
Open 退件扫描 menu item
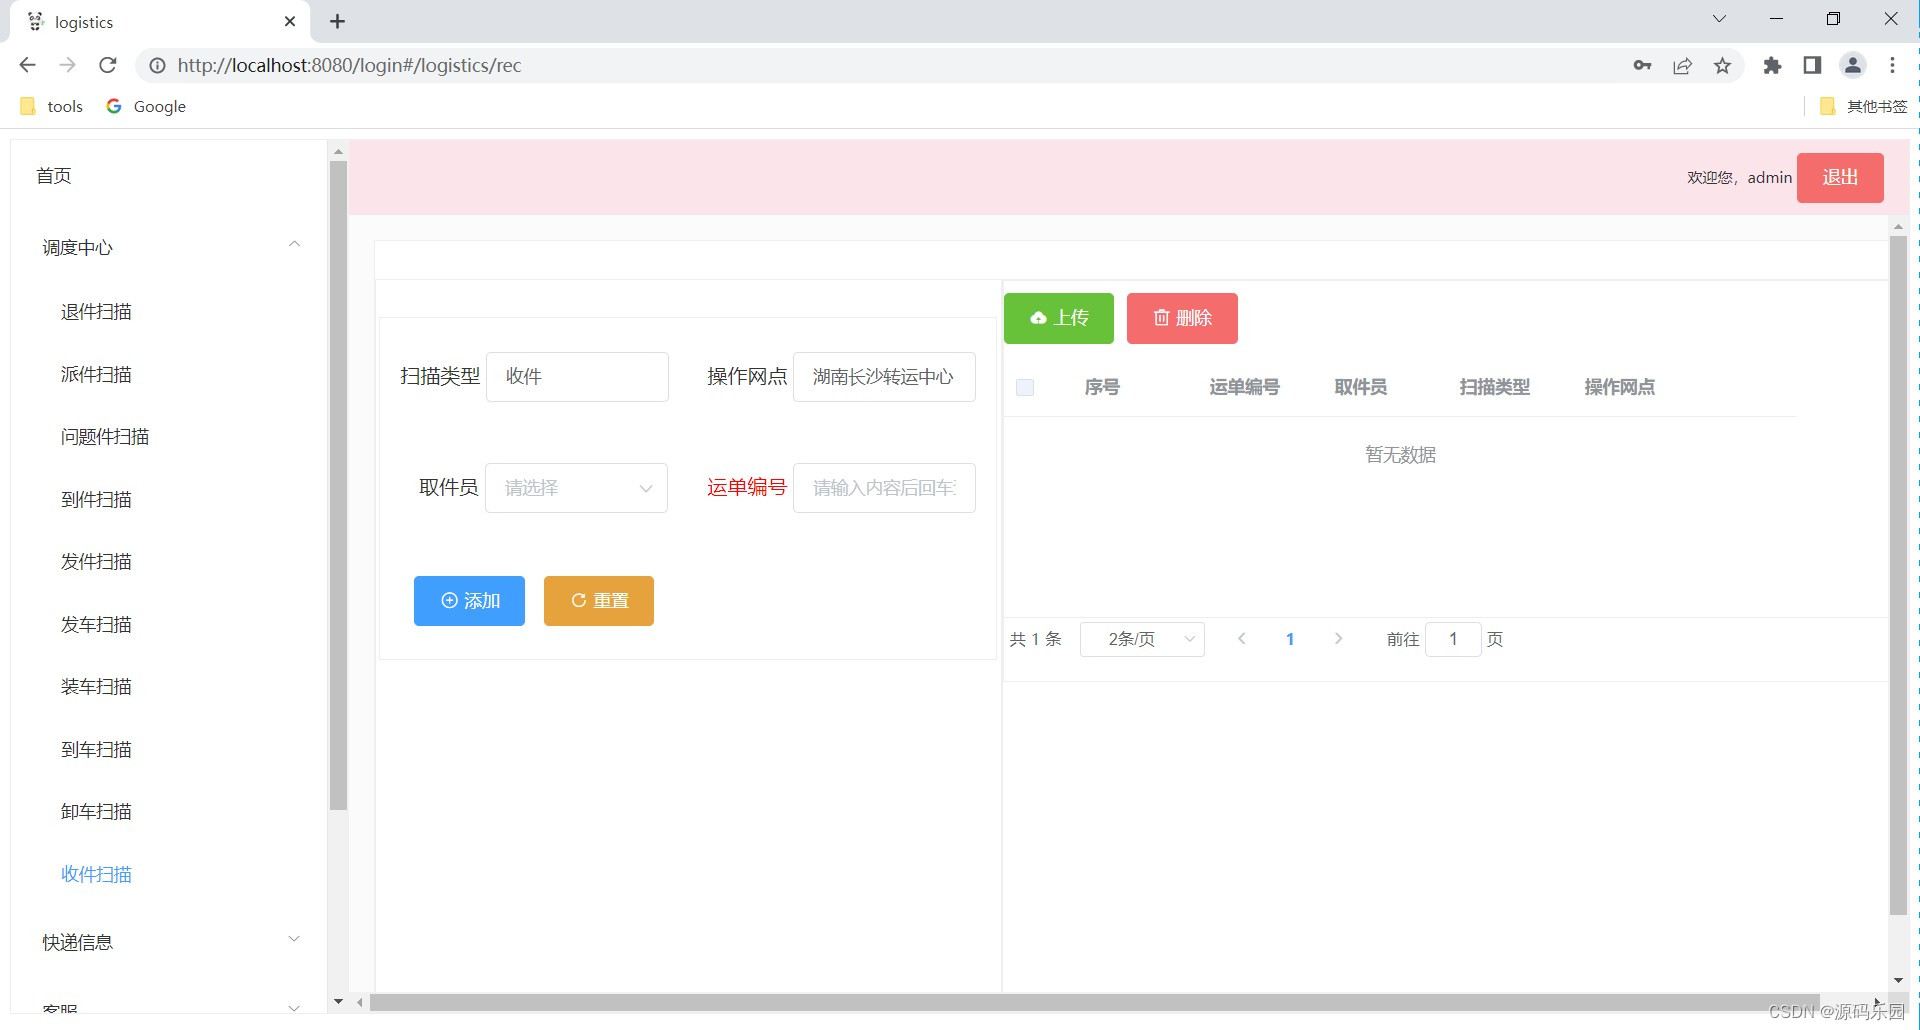click(x=96, y=312)
